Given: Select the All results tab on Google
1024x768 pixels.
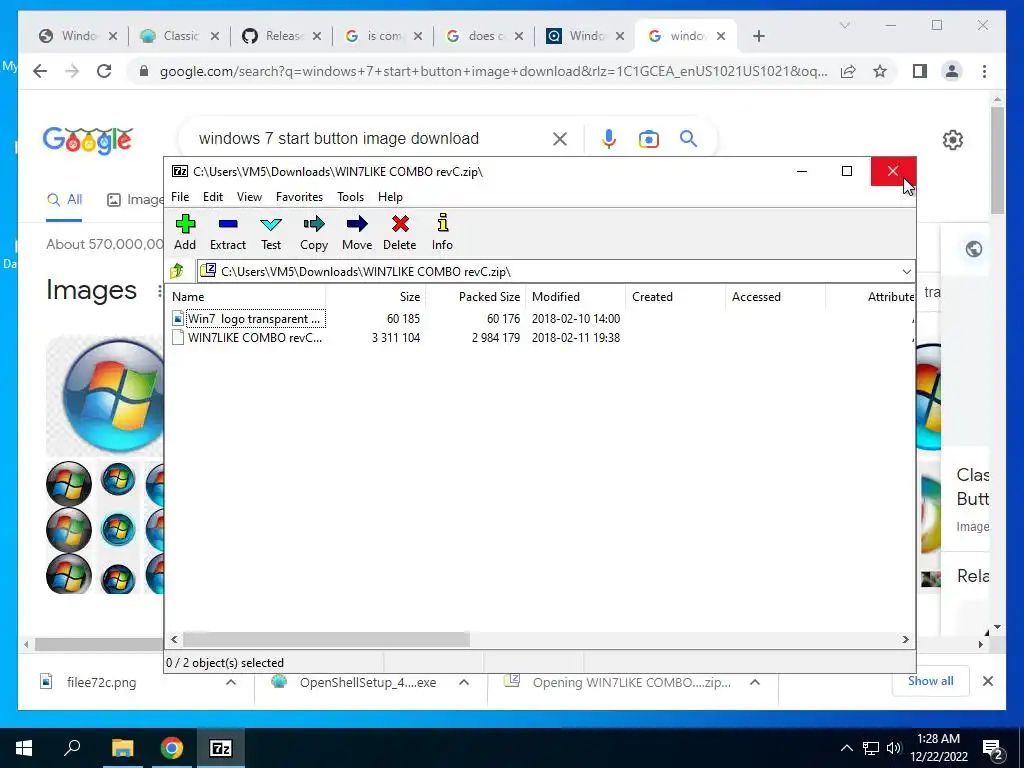Looking at the screenshot, I should tap(64, 200).
